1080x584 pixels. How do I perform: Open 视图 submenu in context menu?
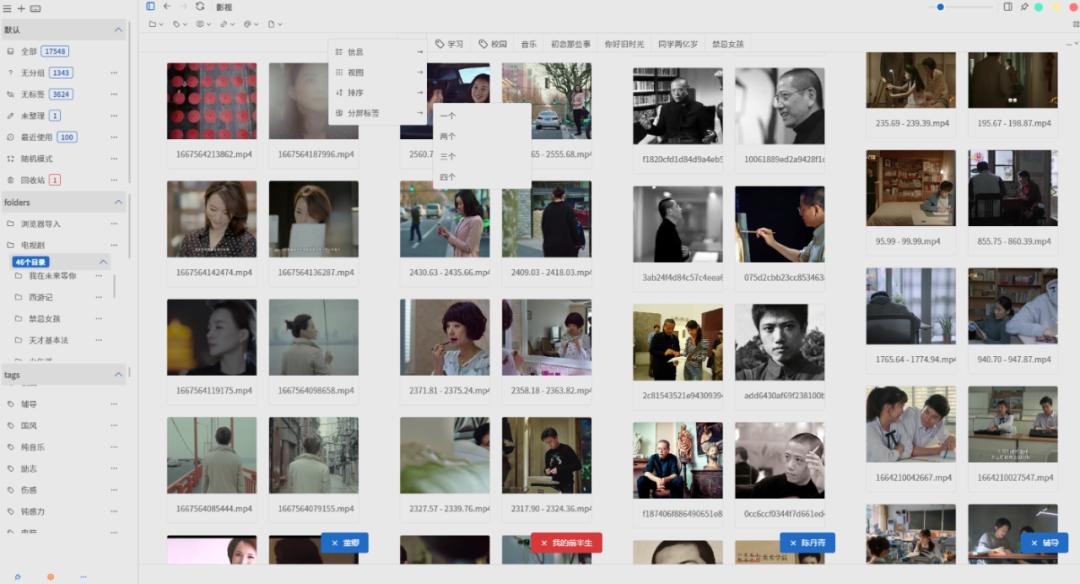click(378, 72)
